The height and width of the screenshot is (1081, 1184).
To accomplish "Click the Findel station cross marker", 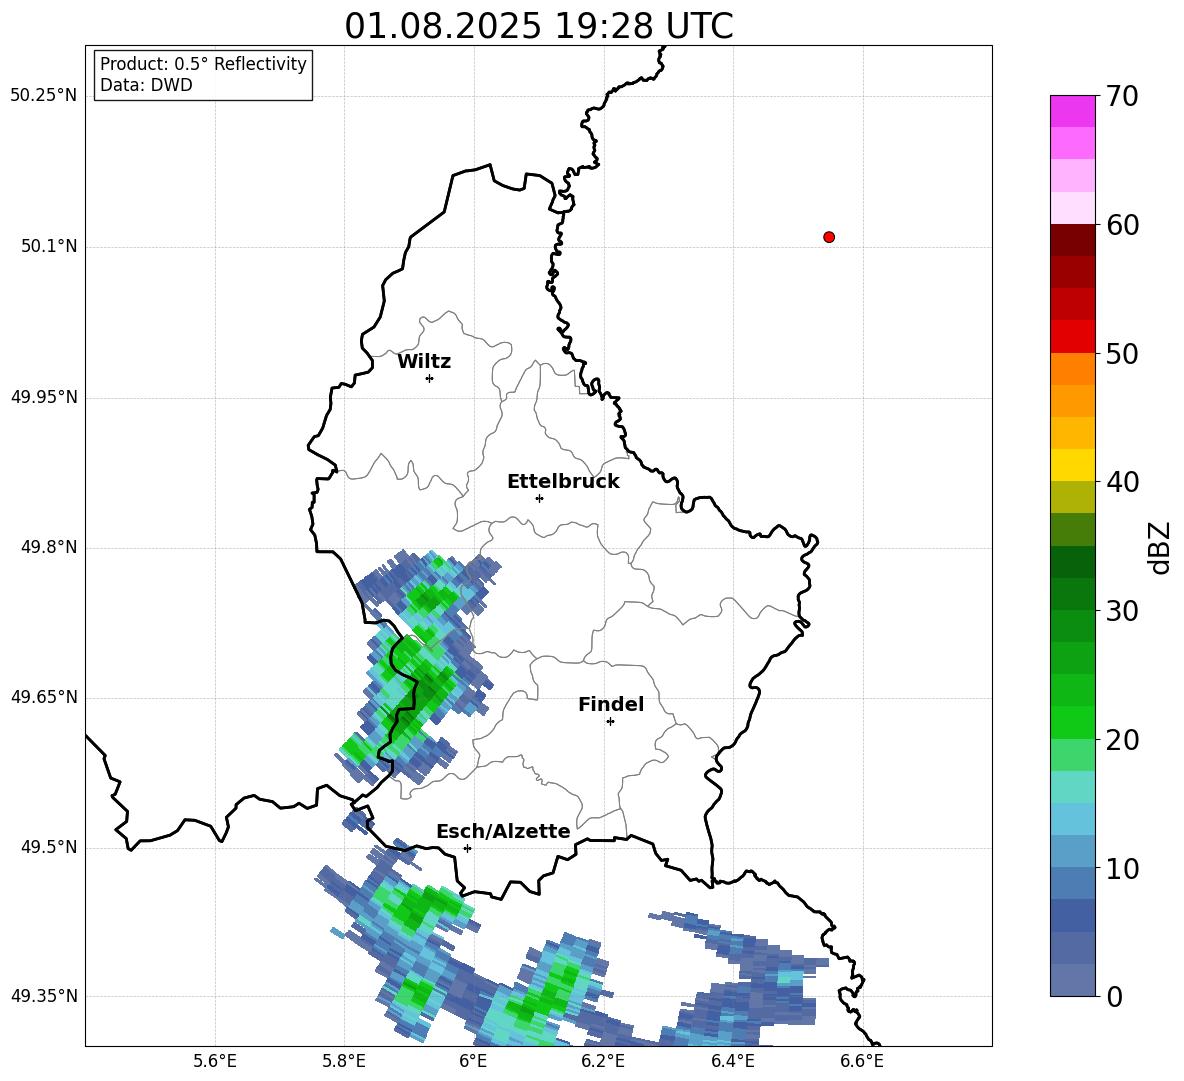I will tap(610, 722).
